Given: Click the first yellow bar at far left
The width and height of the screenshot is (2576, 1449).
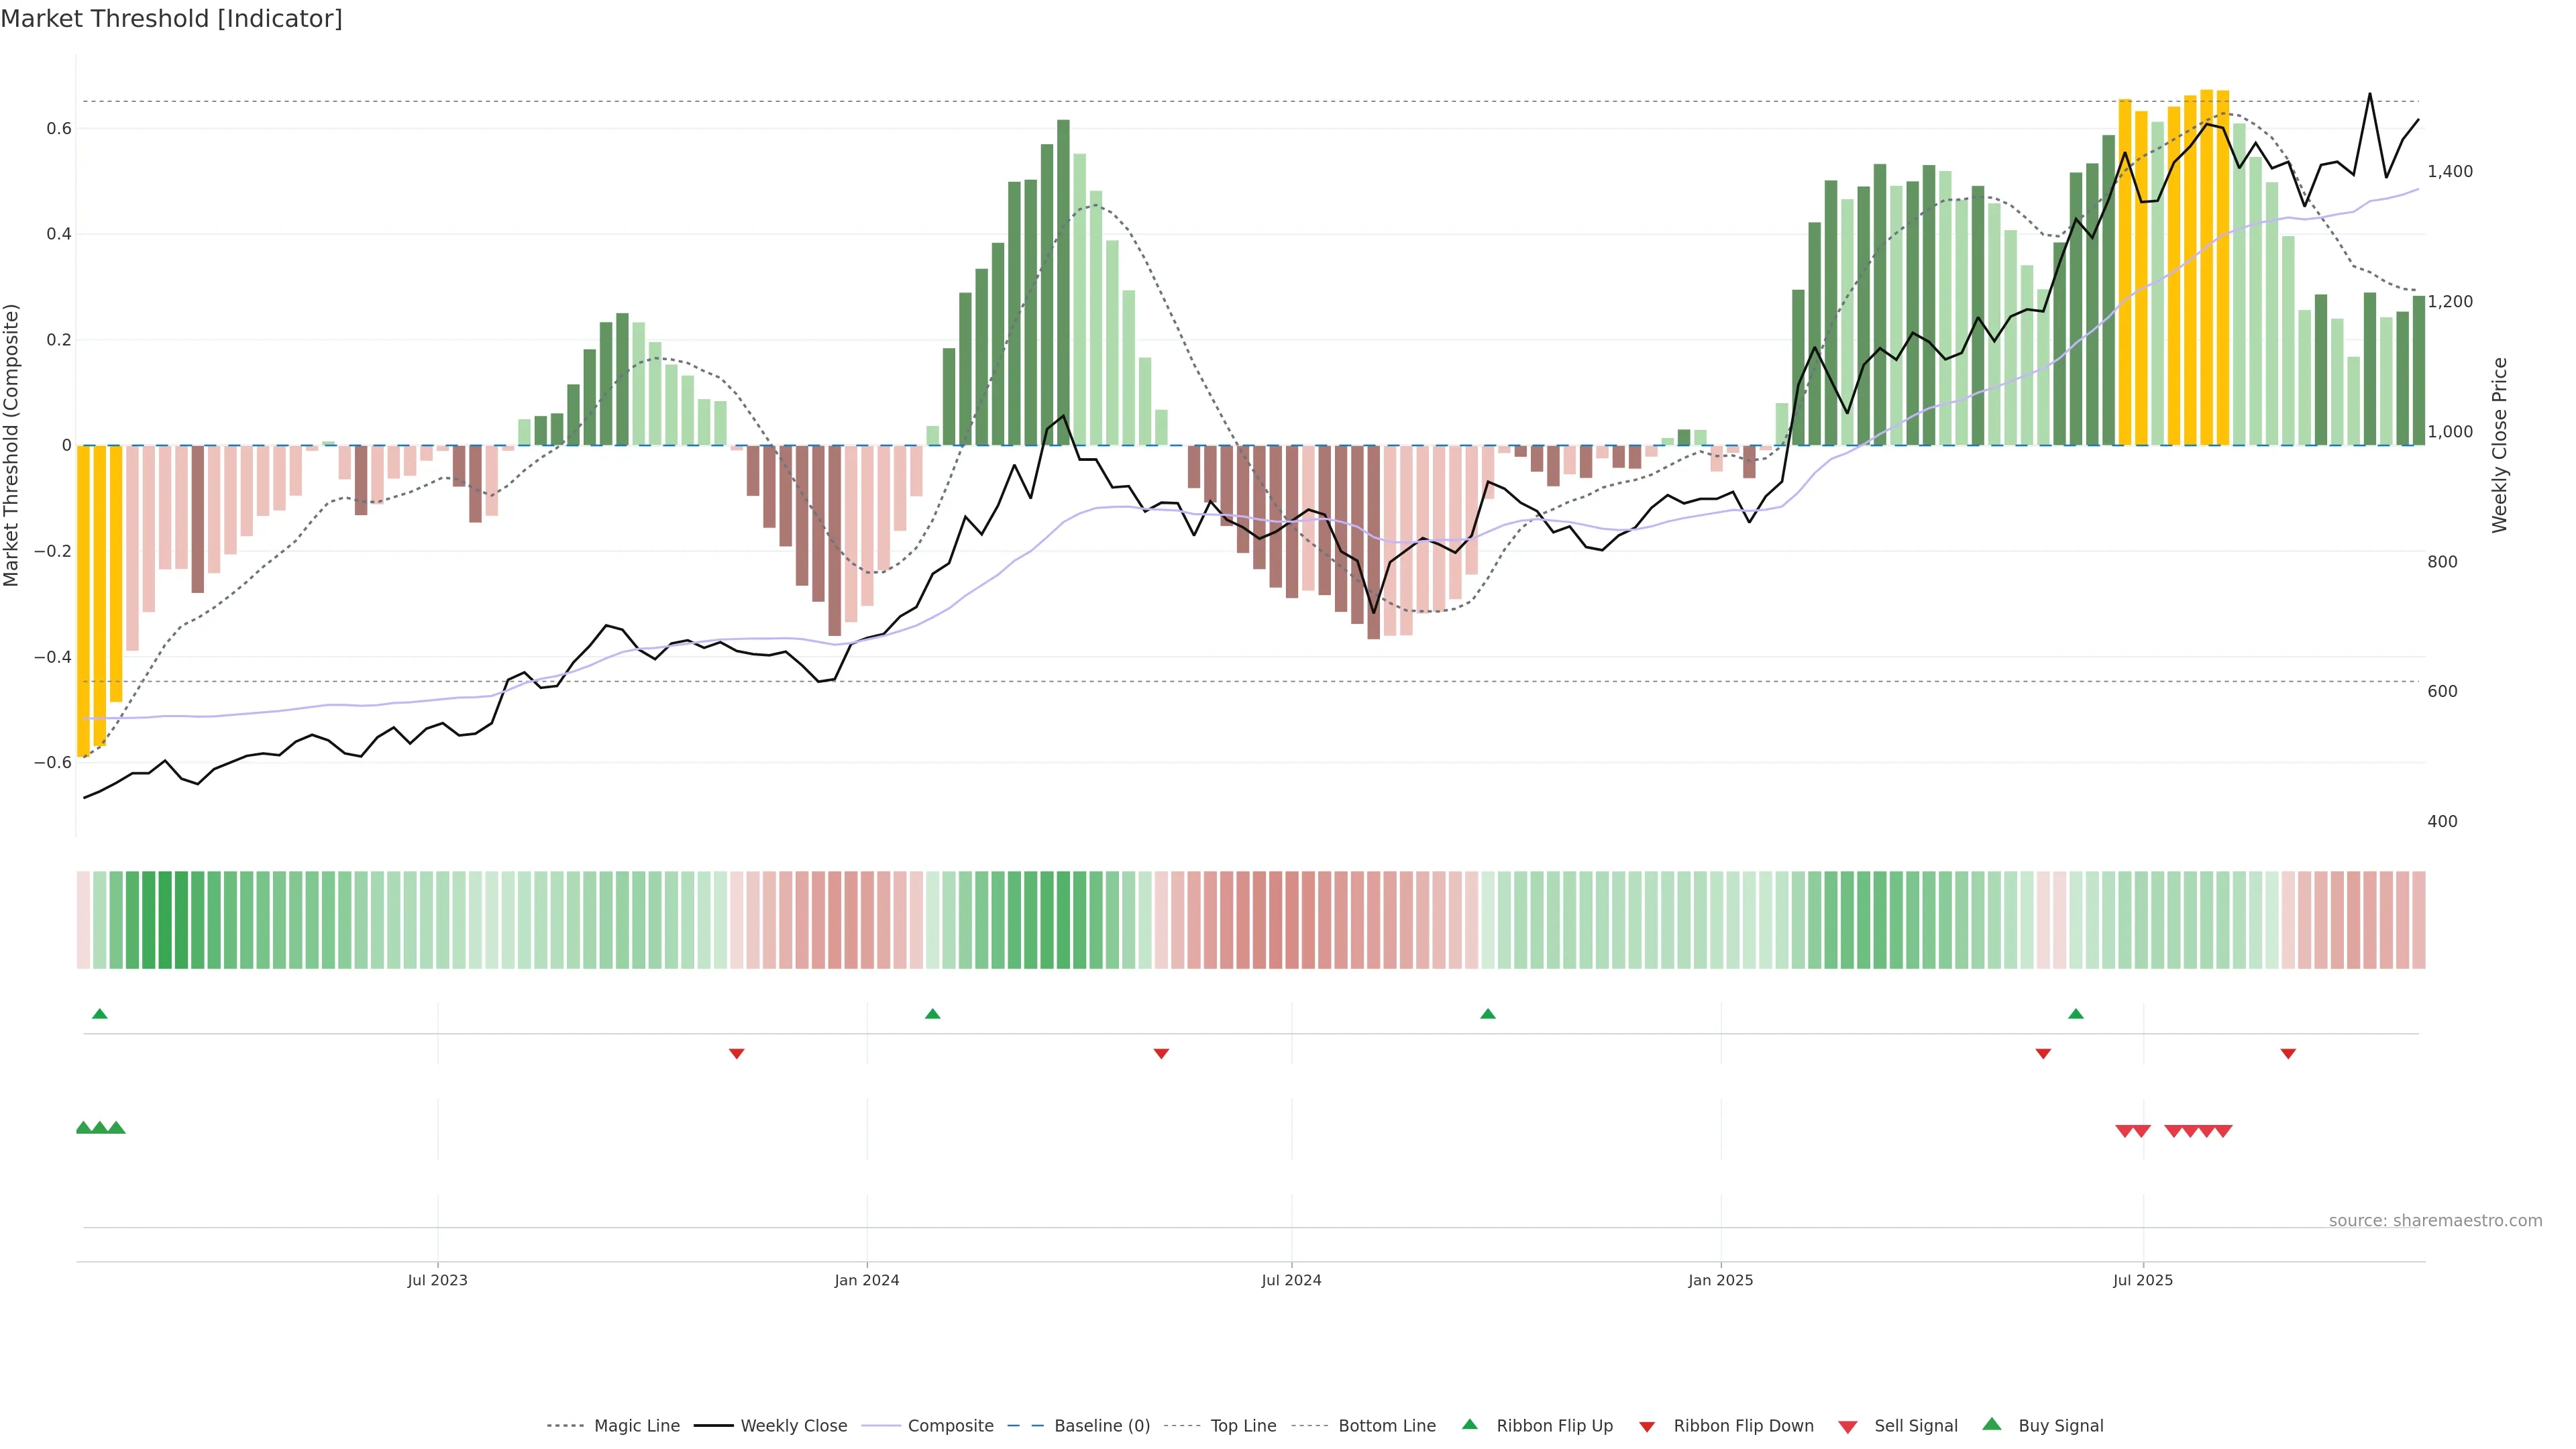Looking at the screenshot, I should pyautogui.click(x=84, y=600).
